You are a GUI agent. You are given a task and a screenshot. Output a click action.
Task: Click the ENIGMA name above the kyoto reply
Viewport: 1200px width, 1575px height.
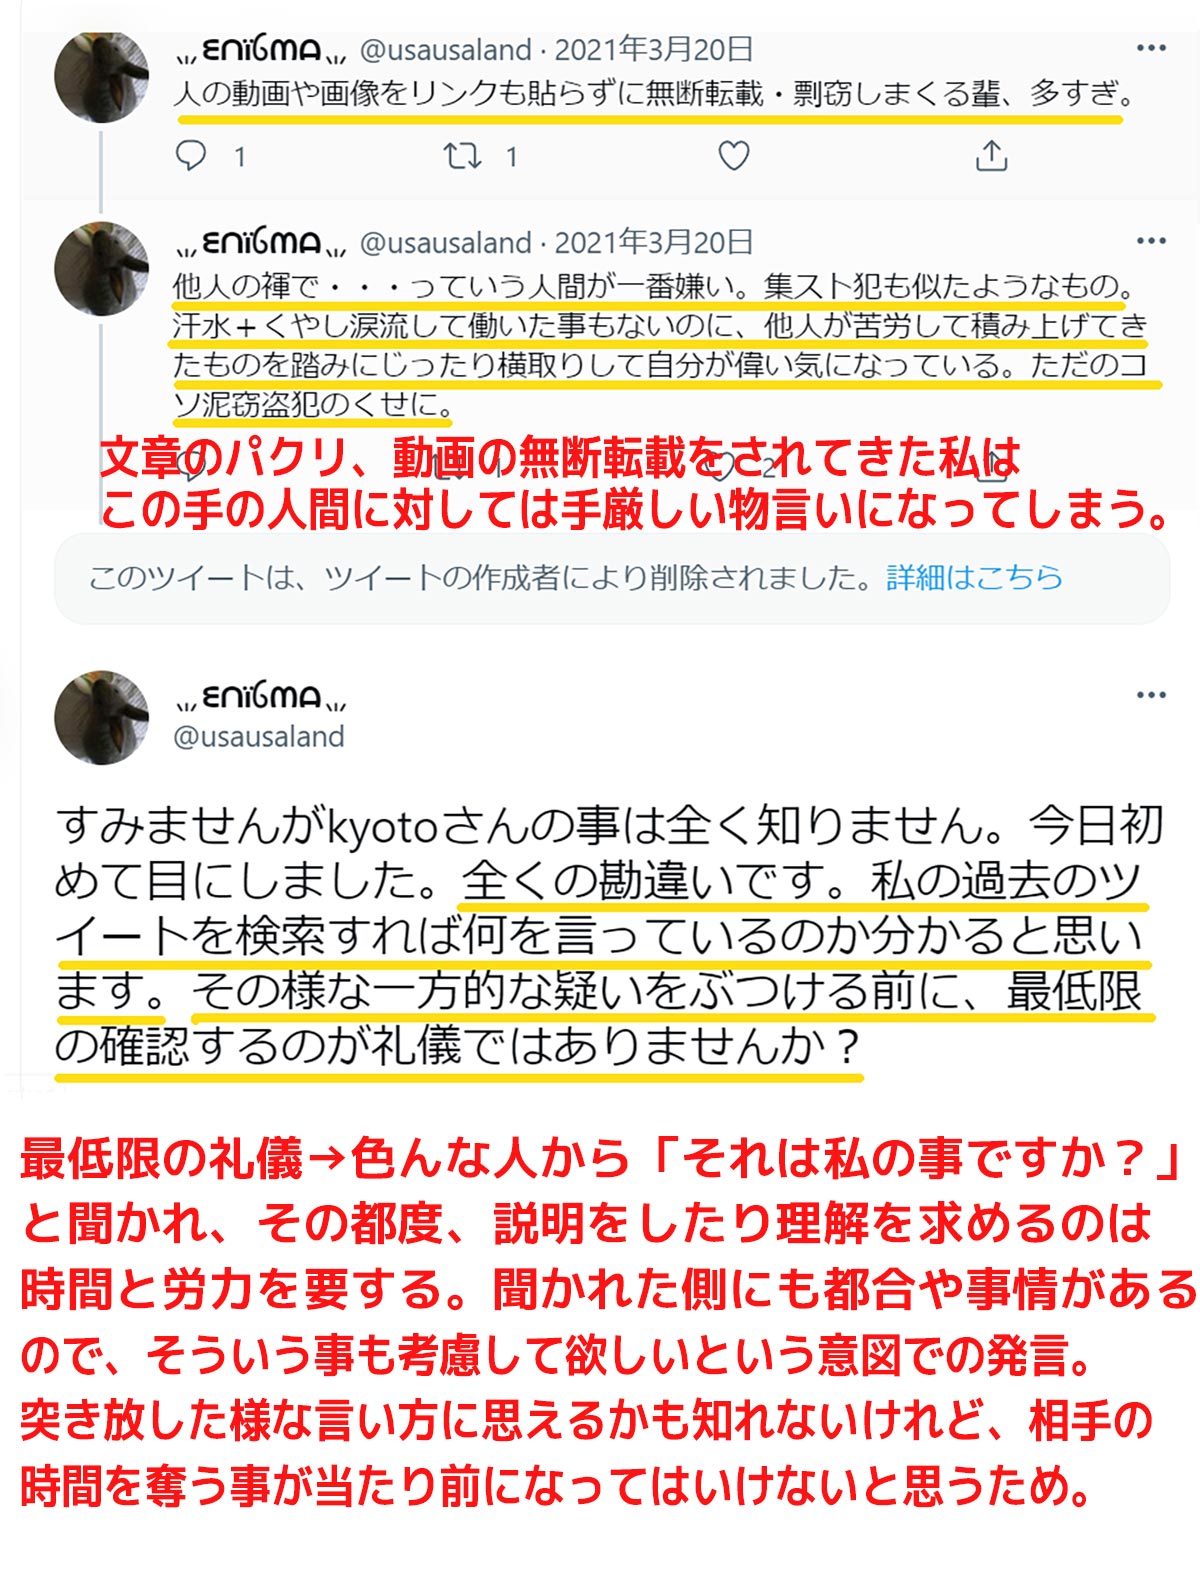pos(261,696)
